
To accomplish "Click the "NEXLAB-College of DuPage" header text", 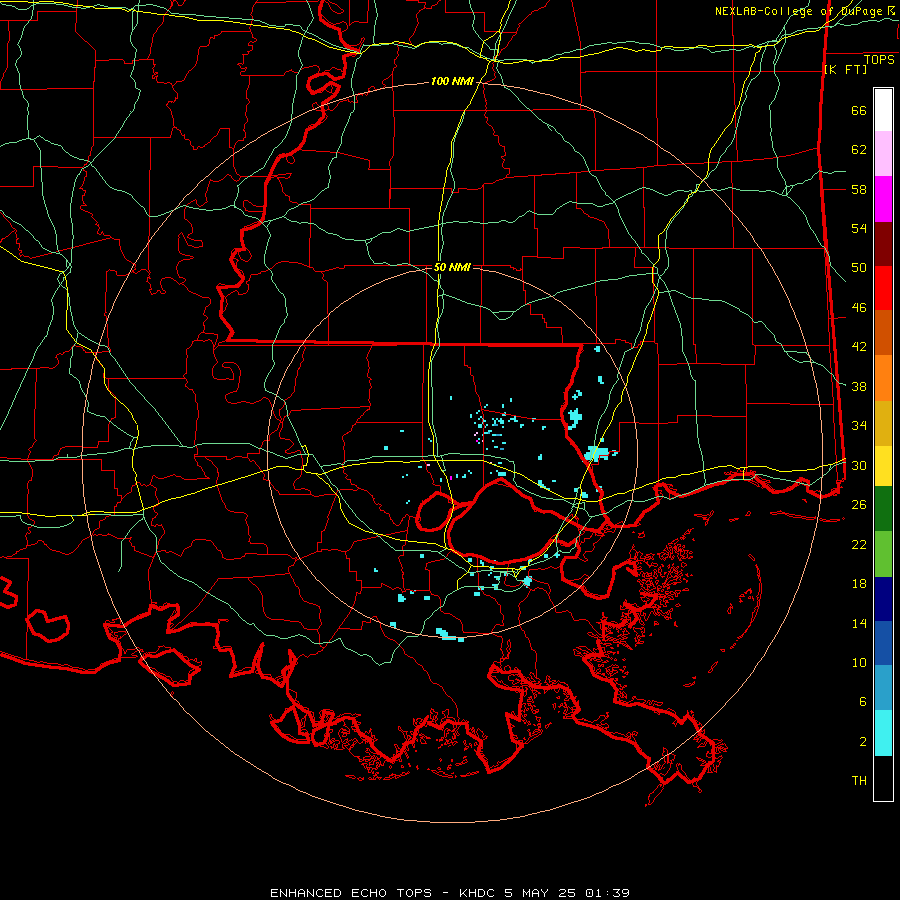I will pos(798,11).
